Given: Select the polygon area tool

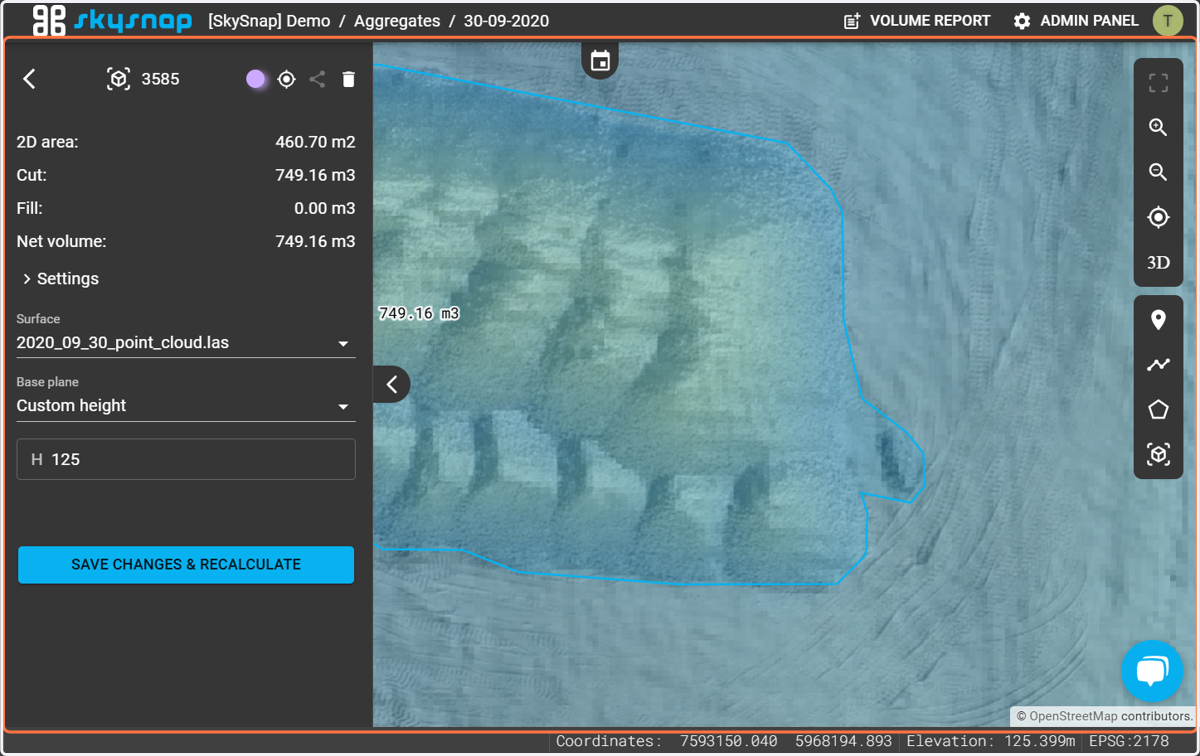Looking at the screenshot, I should 1158,409.
